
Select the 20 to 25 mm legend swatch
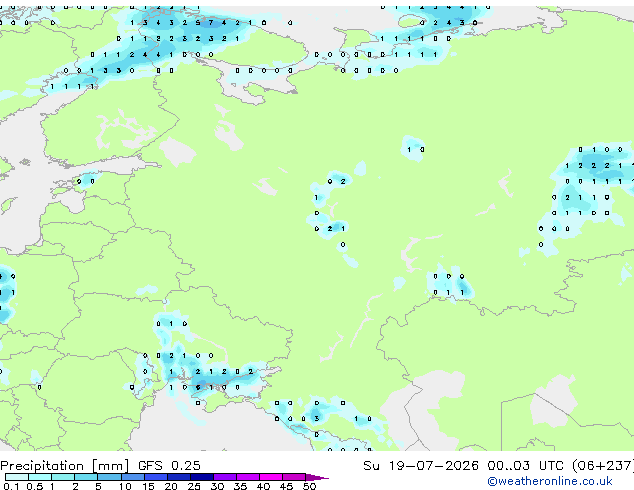pyautogui.click(x=178, y=477)
